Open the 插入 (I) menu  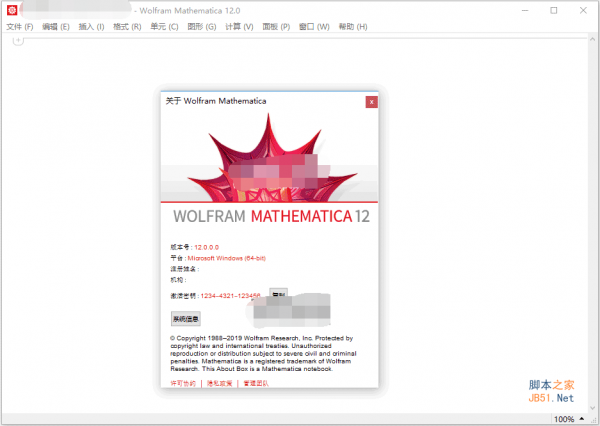[x=91, y=26]
